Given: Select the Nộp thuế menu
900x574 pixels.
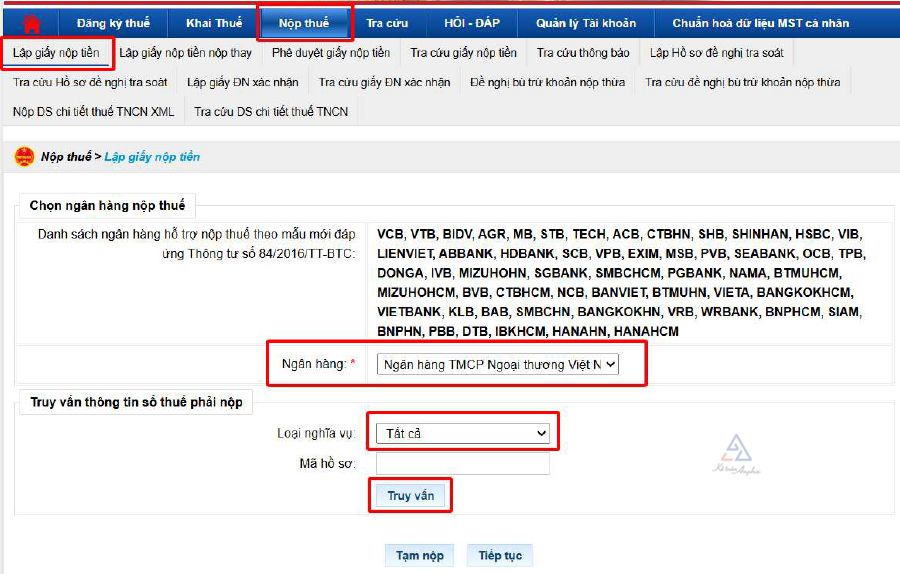Looking at the screenshot, I should (x=304, y=24).
